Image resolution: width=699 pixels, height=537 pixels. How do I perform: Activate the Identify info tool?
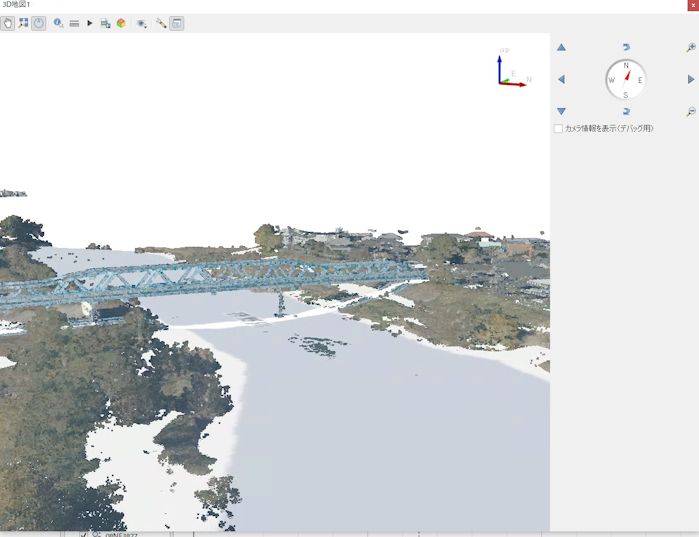(58, 23)
